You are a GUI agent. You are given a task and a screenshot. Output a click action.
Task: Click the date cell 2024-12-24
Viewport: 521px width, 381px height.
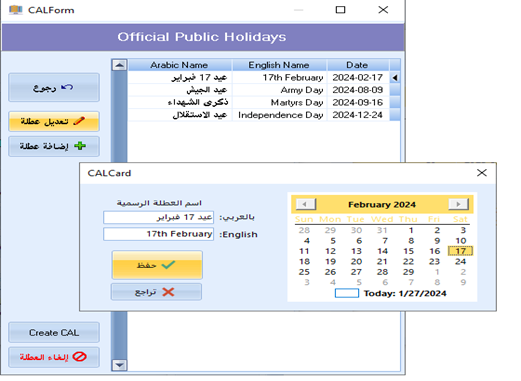(x=358, y=115)
